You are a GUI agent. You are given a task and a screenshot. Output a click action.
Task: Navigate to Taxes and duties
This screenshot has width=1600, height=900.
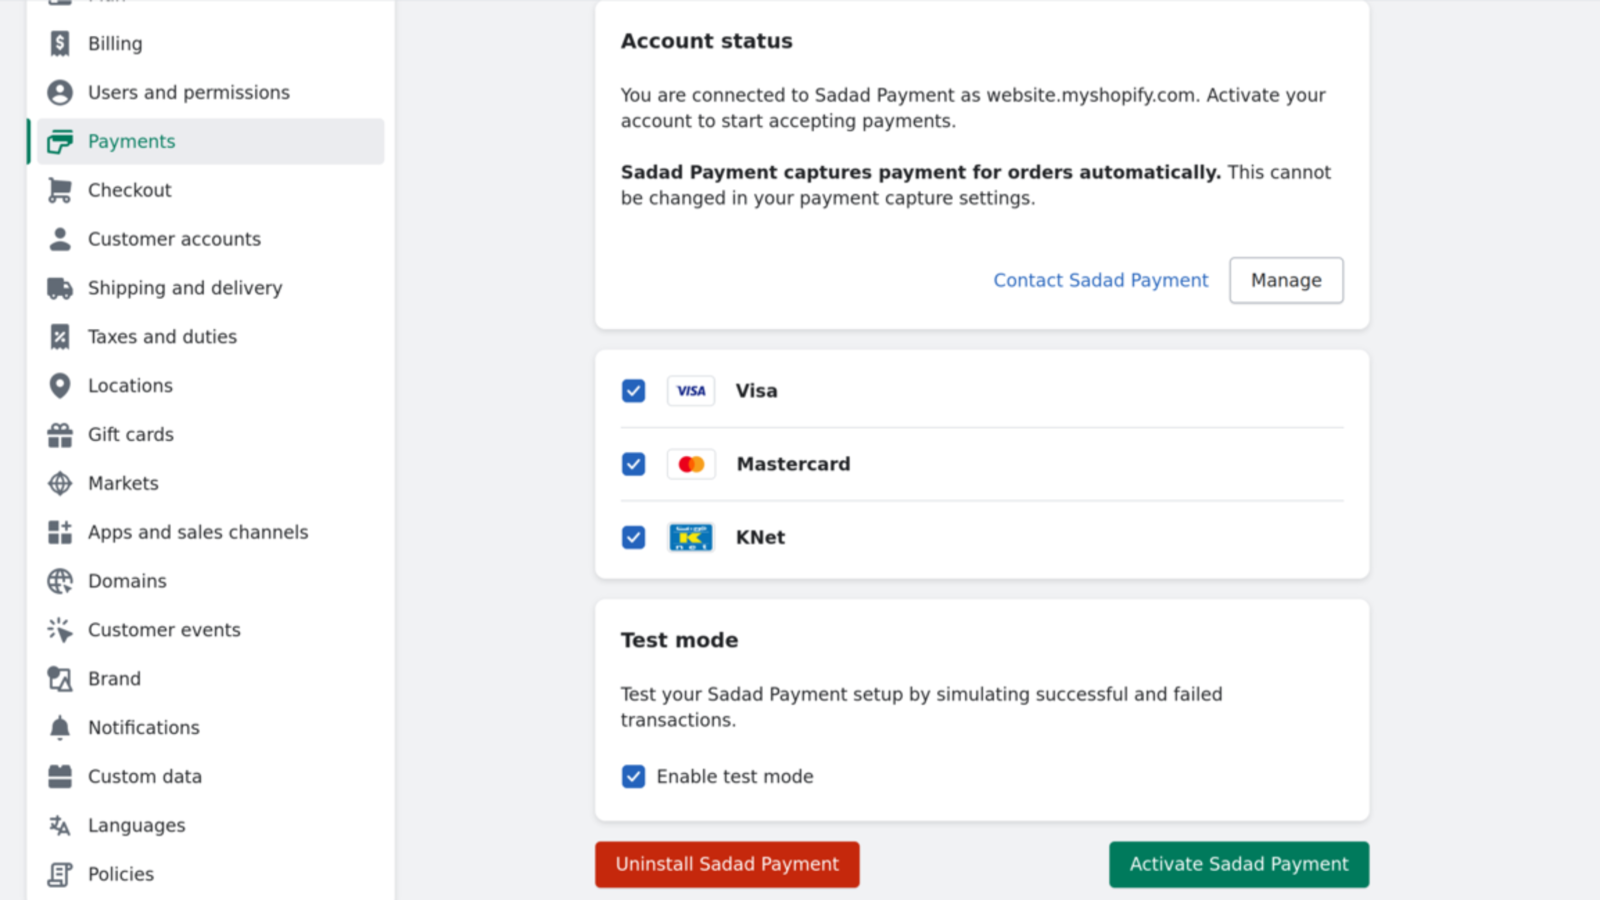click(x=210, y=337)
